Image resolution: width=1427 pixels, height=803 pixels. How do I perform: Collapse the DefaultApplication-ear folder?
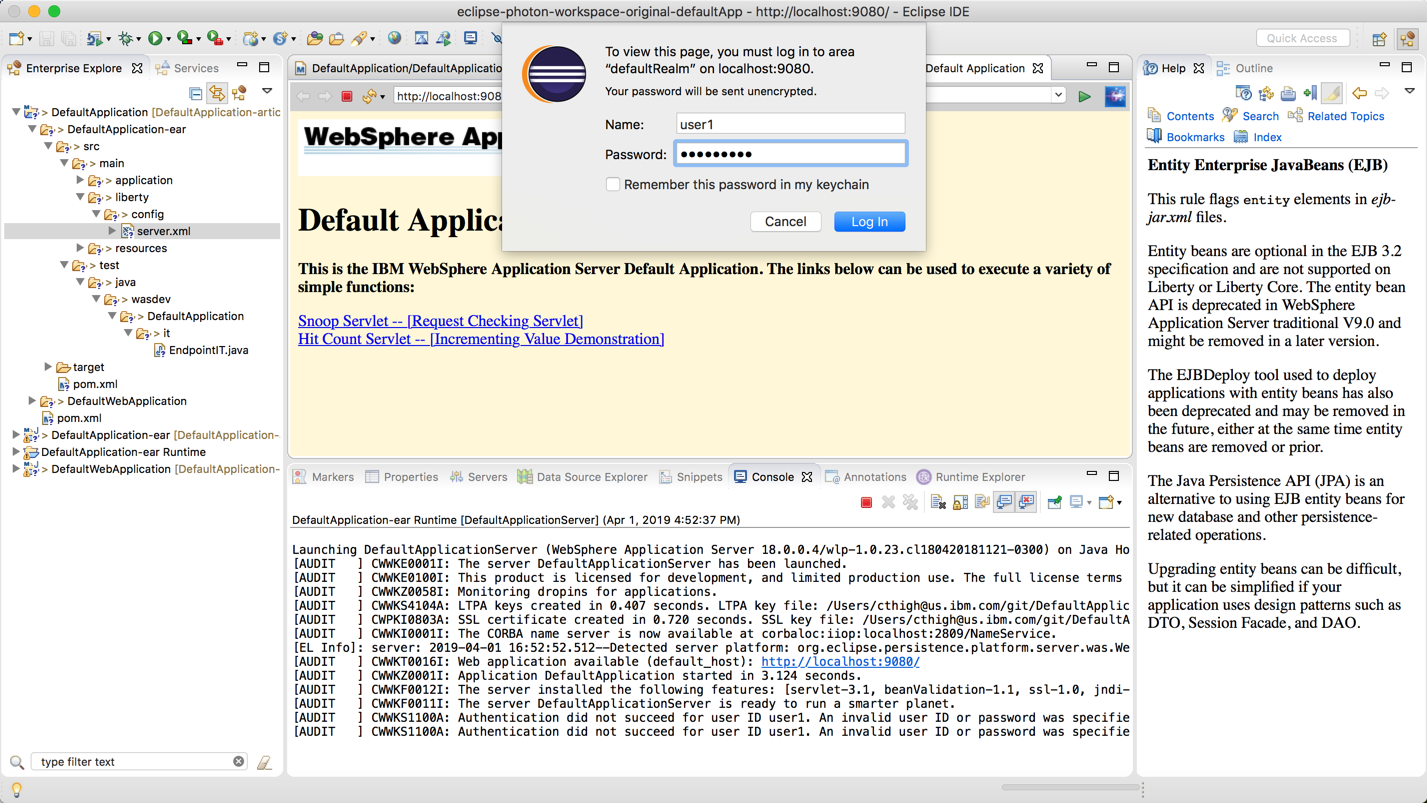click(x=32, y=129)
